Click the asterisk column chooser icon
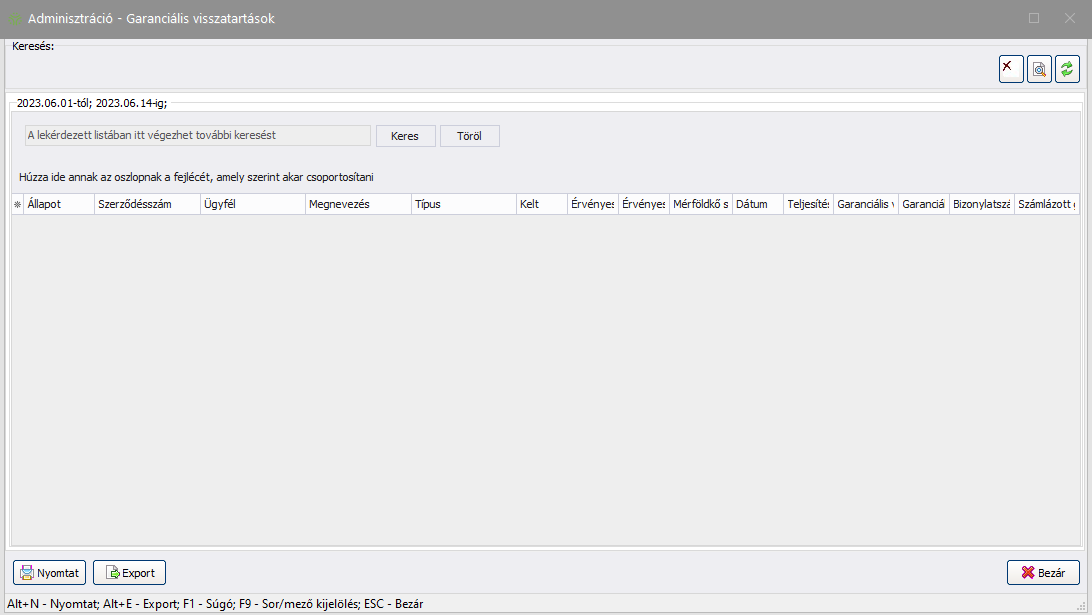This screenshot has height=615, width=1092. [x=17, y=204]
